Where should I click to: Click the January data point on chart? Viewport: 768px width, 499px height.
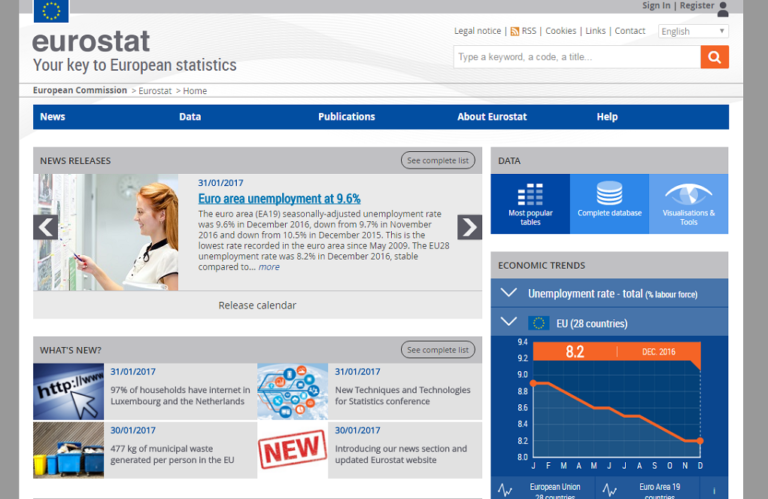(x=533, y=383)
